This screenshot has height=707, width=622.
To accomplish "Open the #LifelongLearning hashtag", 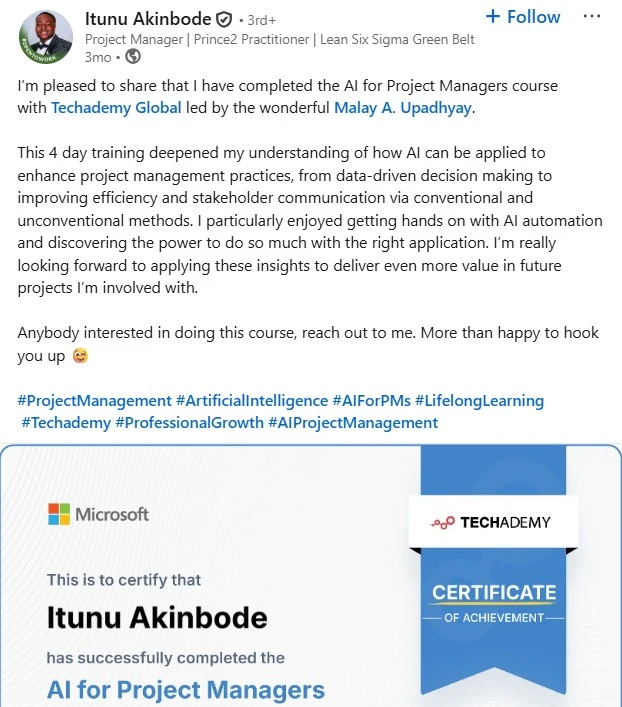I will tap(482, 400).
